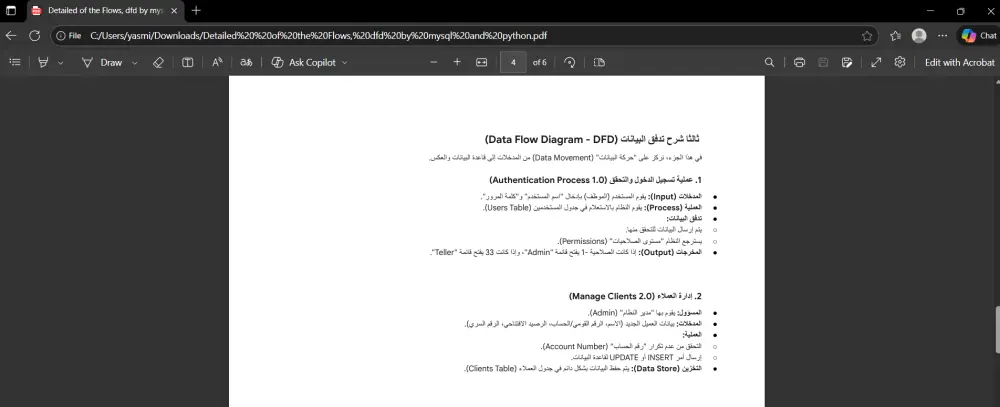Show the table of contents panel
This screenshot has height=407, width=1000.
coord(15,63)
